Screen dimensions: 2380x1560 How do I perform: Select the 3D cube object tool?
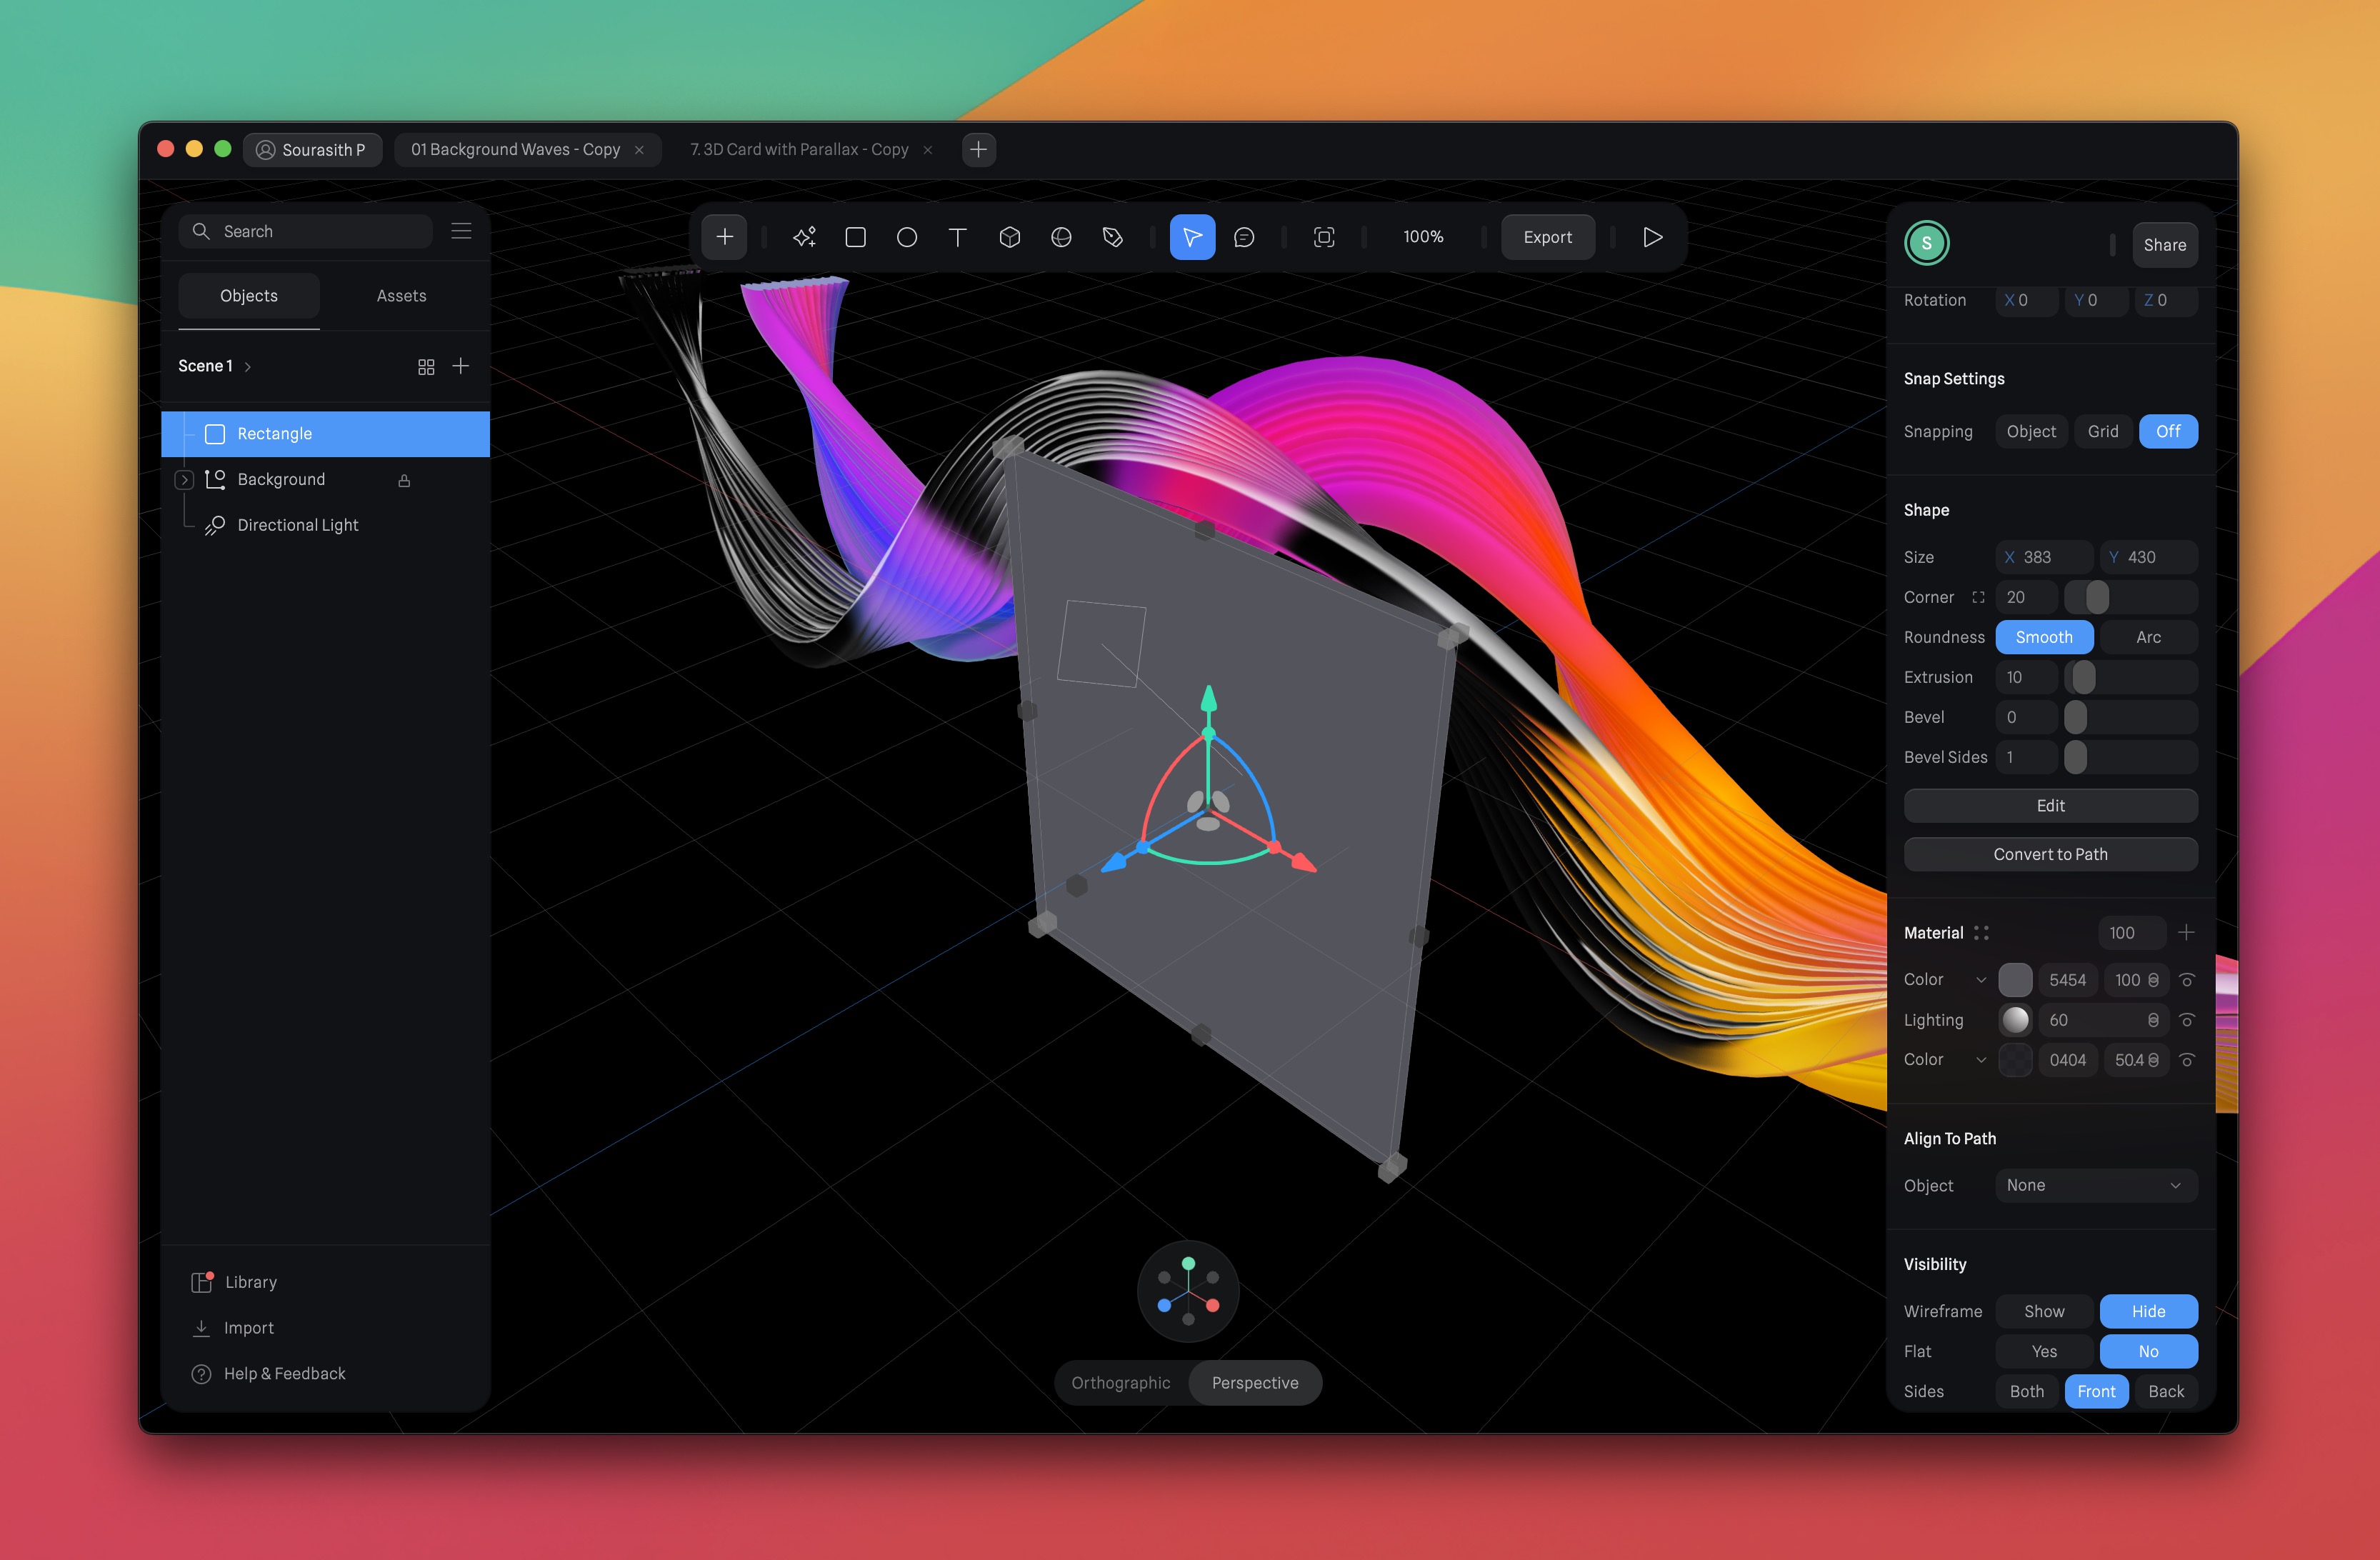pyautogui.click(x=1010, y=237)
